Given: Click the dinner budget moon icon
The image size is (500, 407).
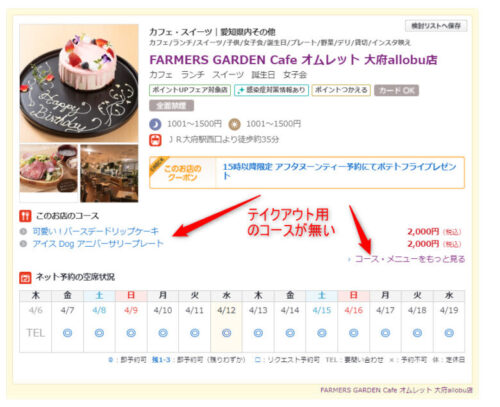Looking at the screenshot, I should tap(155, 124).
